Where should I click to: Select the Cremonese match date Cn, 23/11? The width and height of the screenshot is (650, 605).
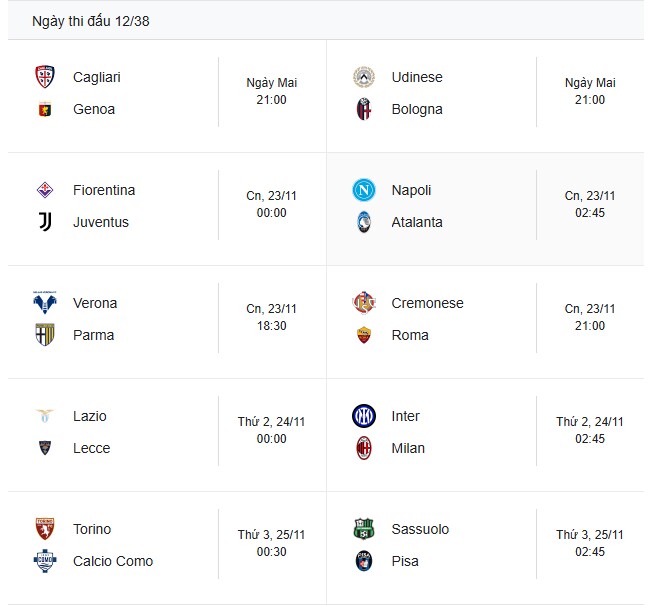[x=590, y=309]
